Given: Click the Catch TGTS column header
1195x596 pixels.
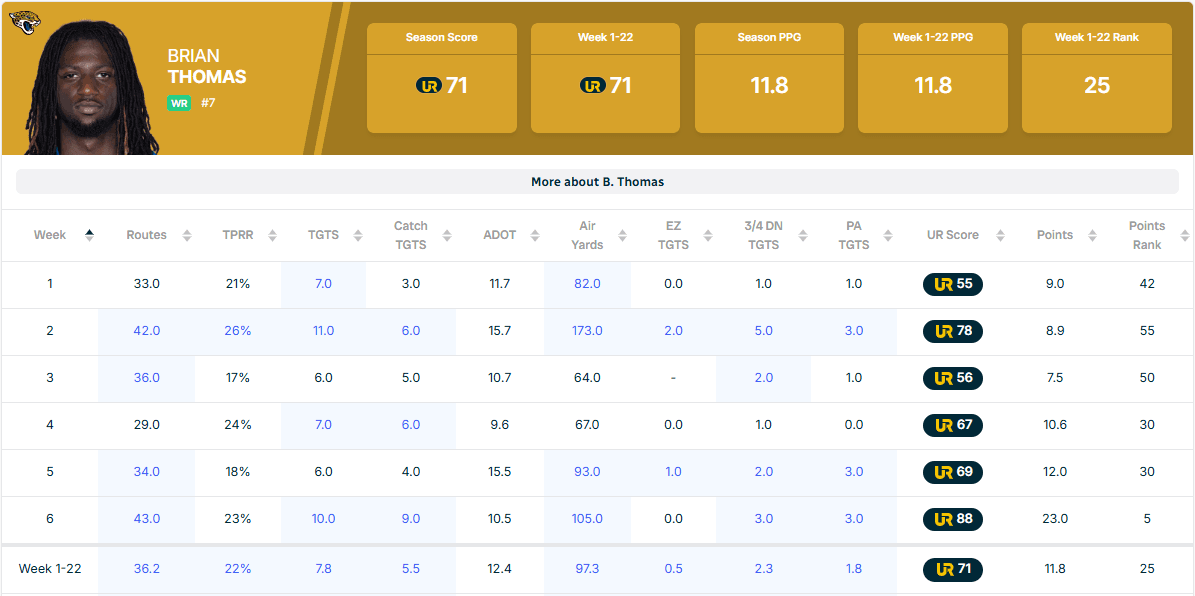Looking at the screenshot, I should coord(410,235).
